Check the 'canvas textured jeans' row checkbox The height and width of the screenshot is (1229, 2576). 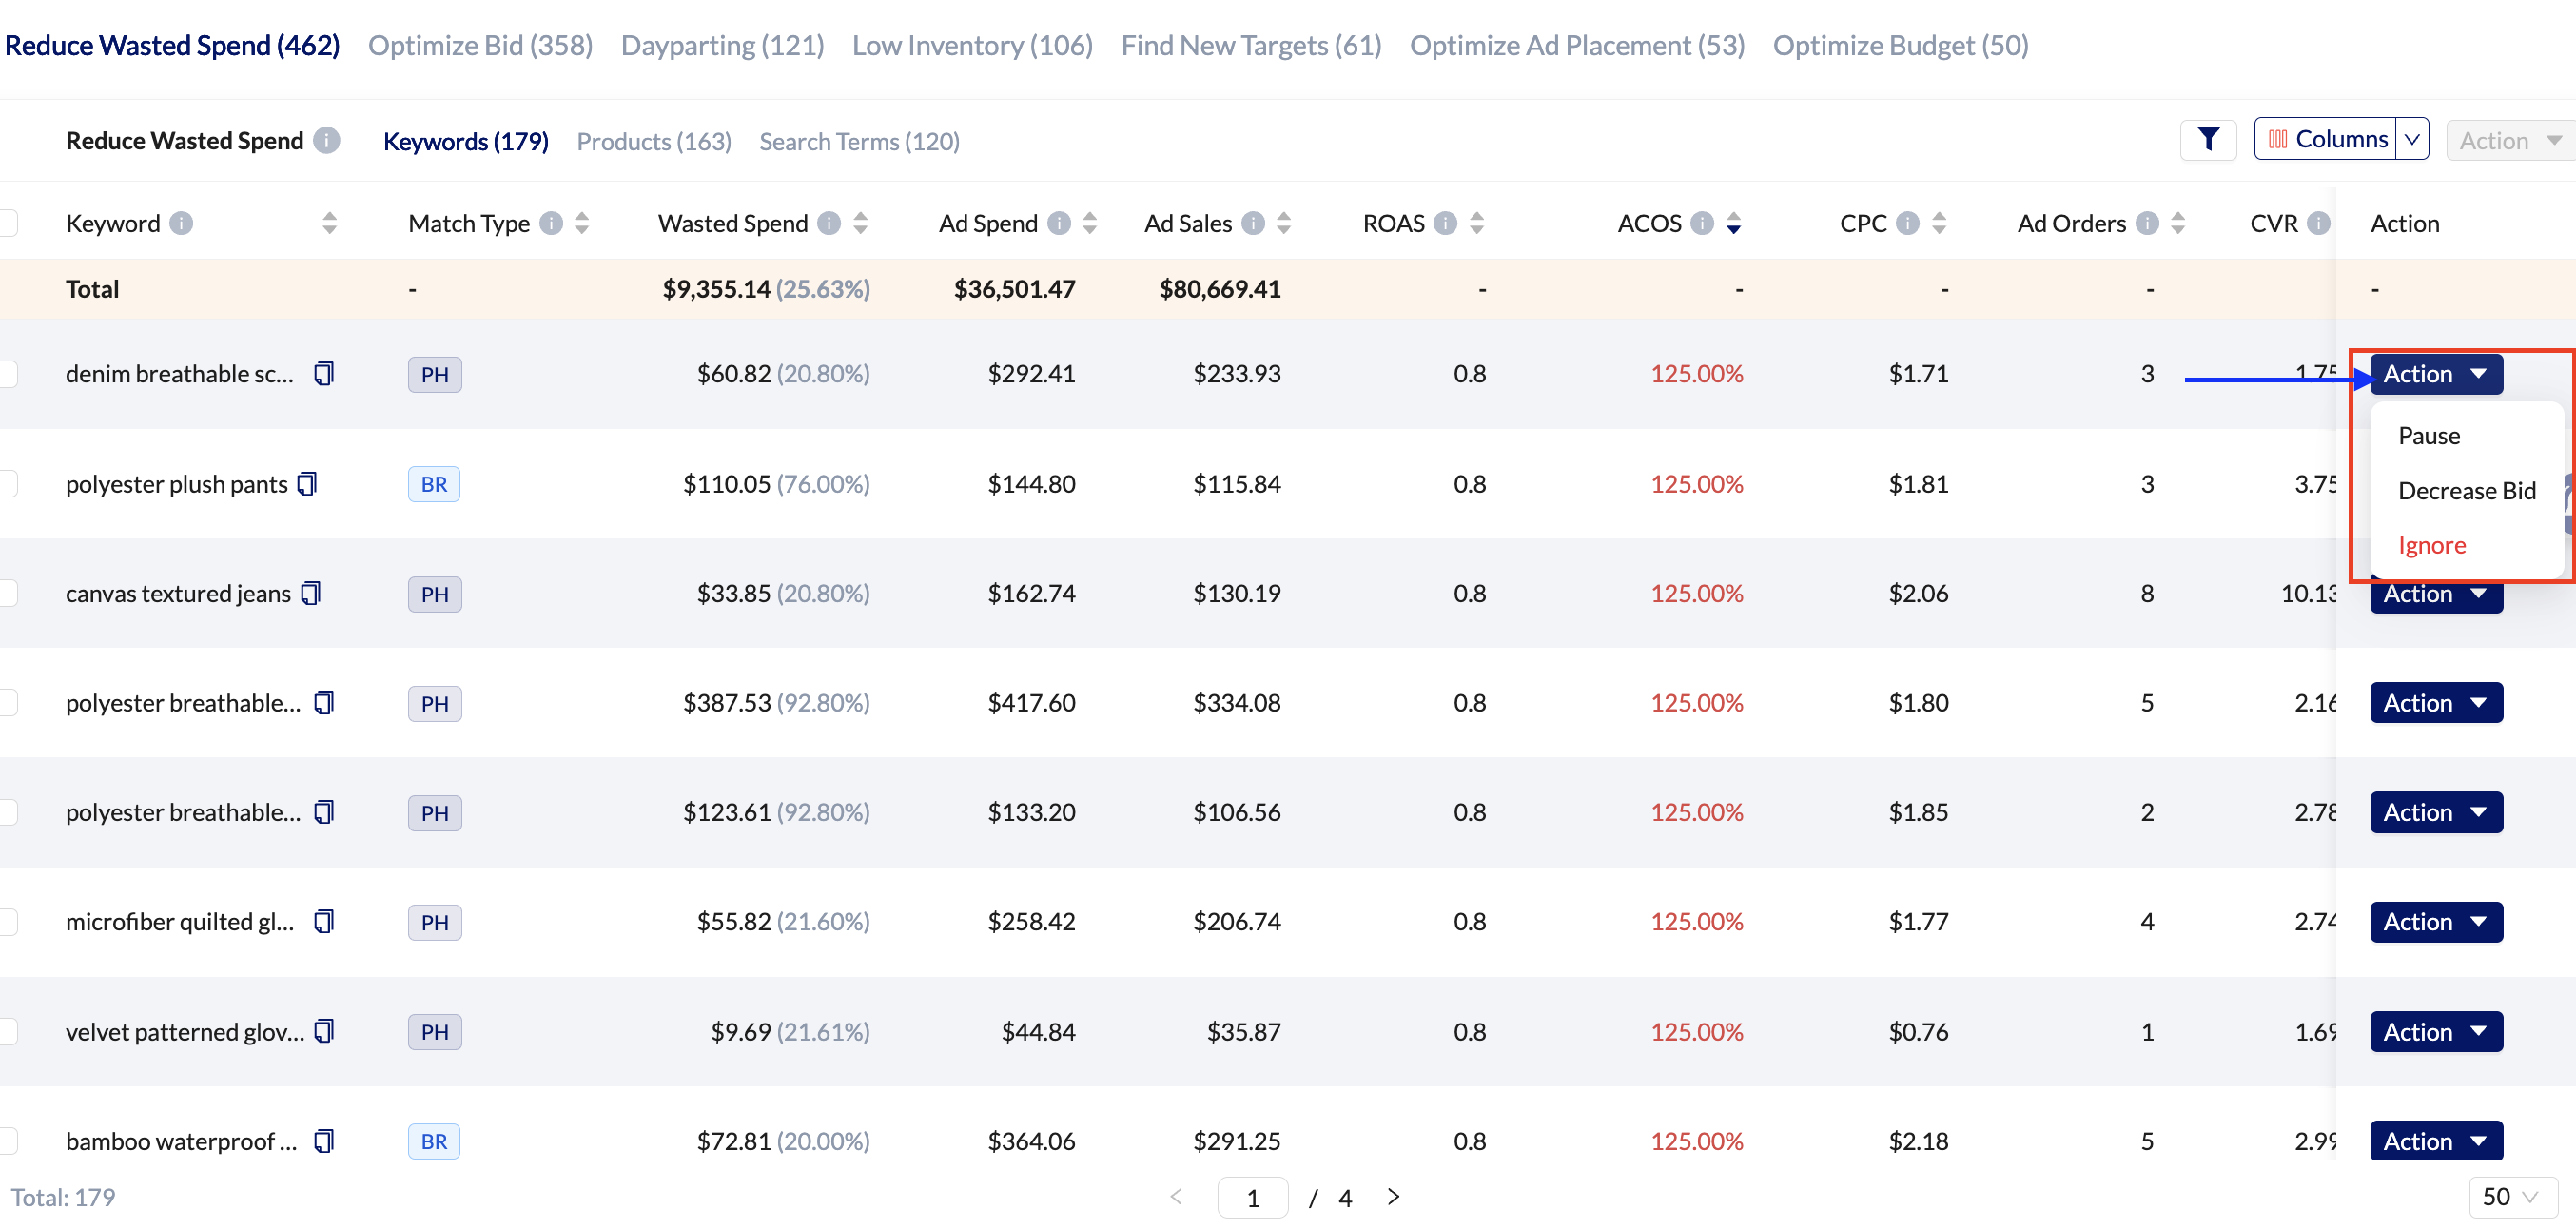pyautogui.click(x=8, y=593)
